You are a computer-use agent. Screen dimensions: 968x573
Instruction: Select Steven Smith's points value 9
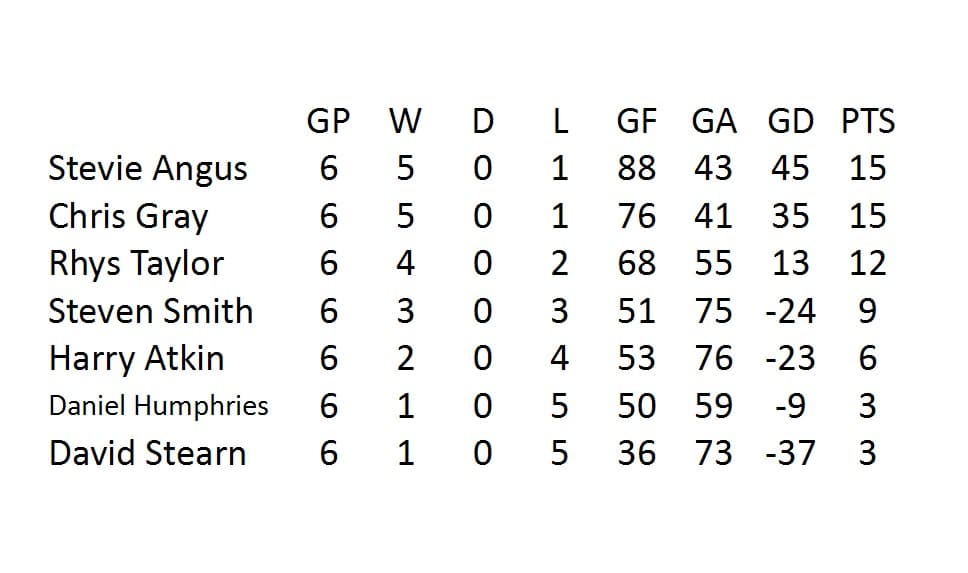(867, 311)
